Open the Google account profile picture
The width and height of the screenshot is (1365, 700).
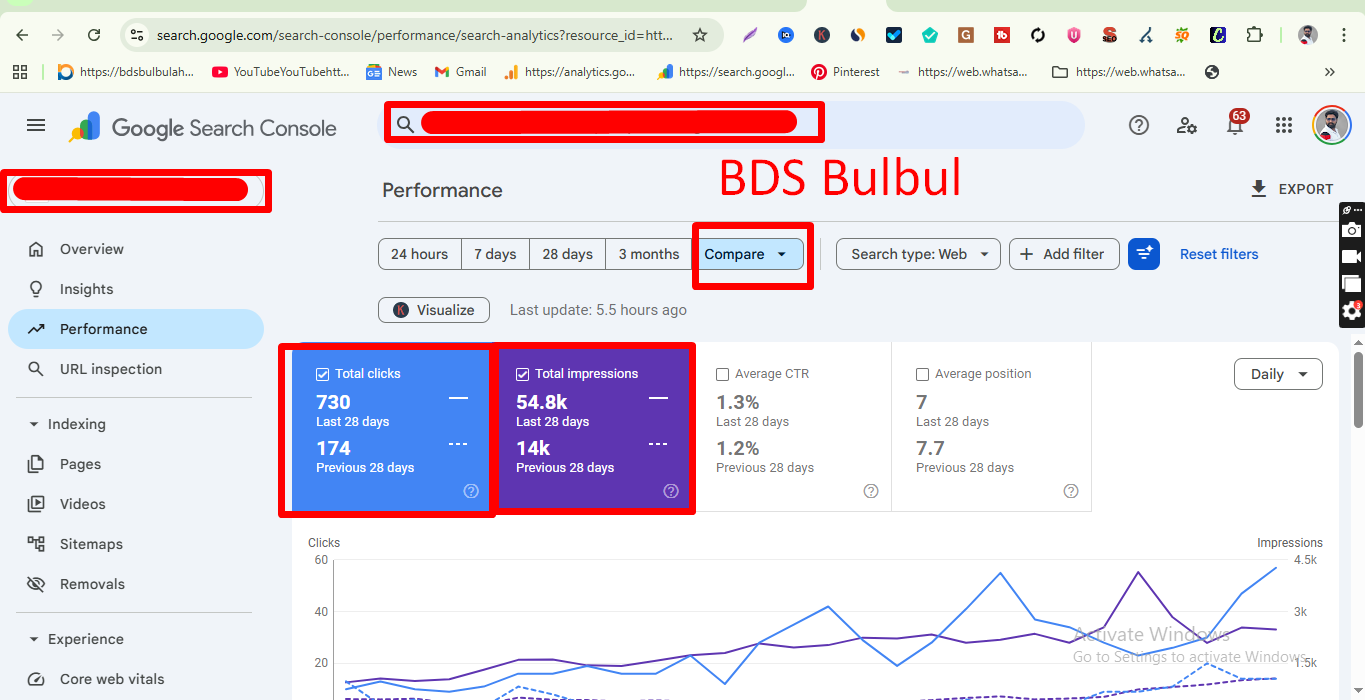[x=1331, y=125]
